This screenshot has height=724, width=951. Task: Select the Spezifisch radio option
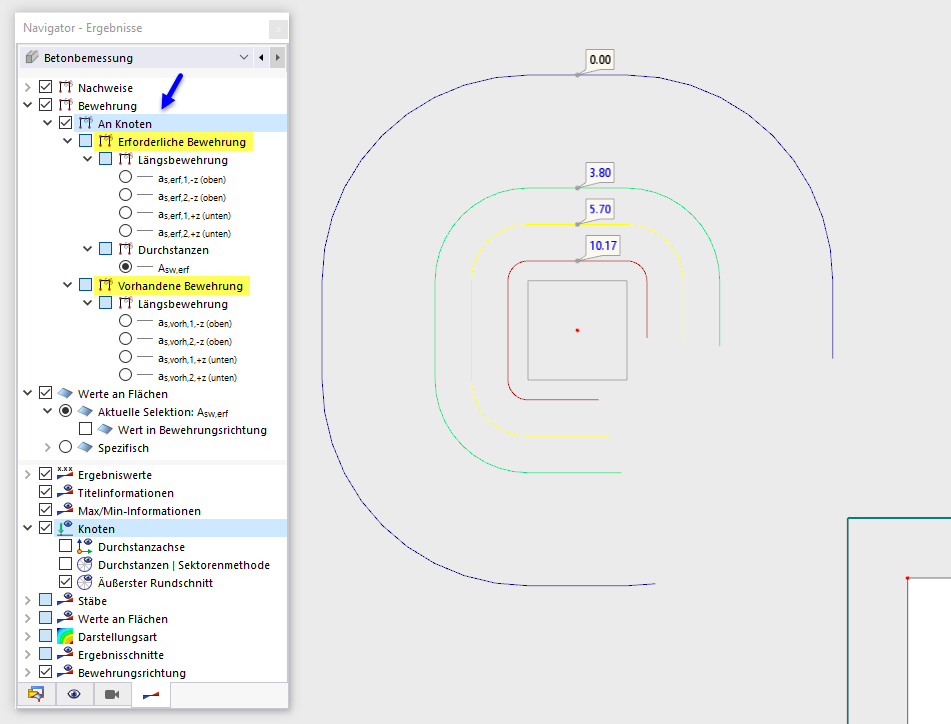(66, 447)
